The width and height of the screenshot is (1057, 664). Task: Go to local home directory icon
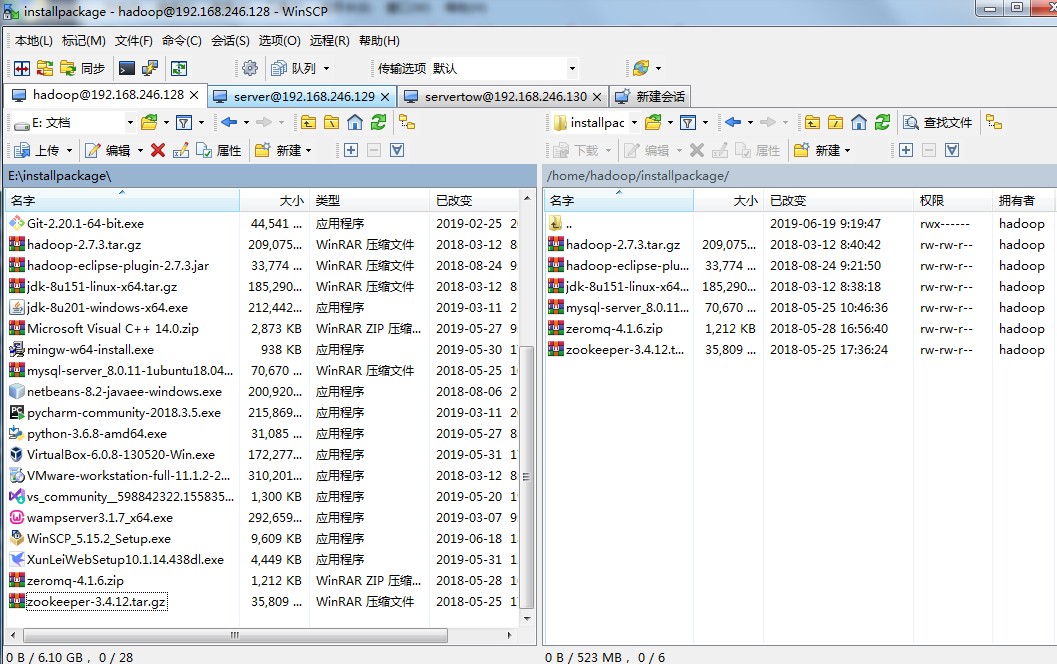(355, 123)
